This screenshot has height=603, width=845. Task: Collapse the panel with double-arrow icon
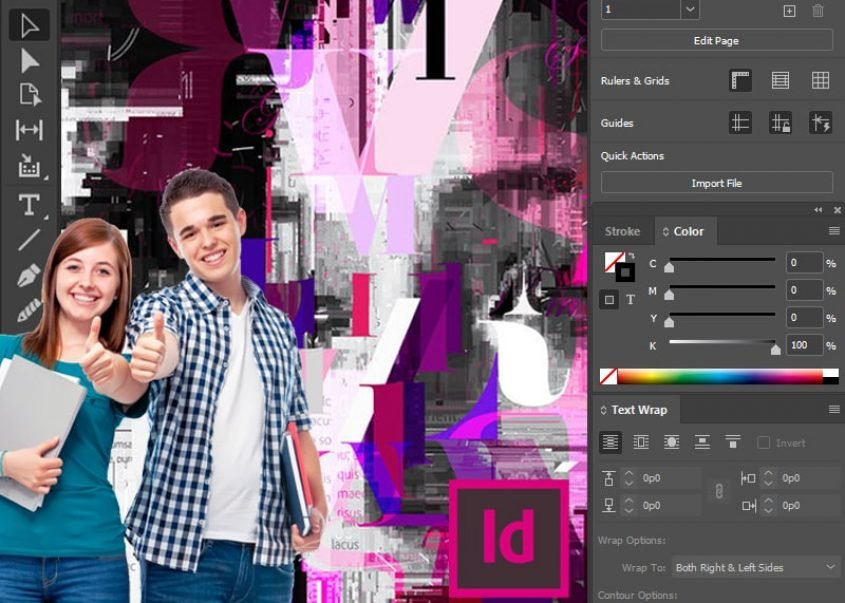(x=818, y=210)
